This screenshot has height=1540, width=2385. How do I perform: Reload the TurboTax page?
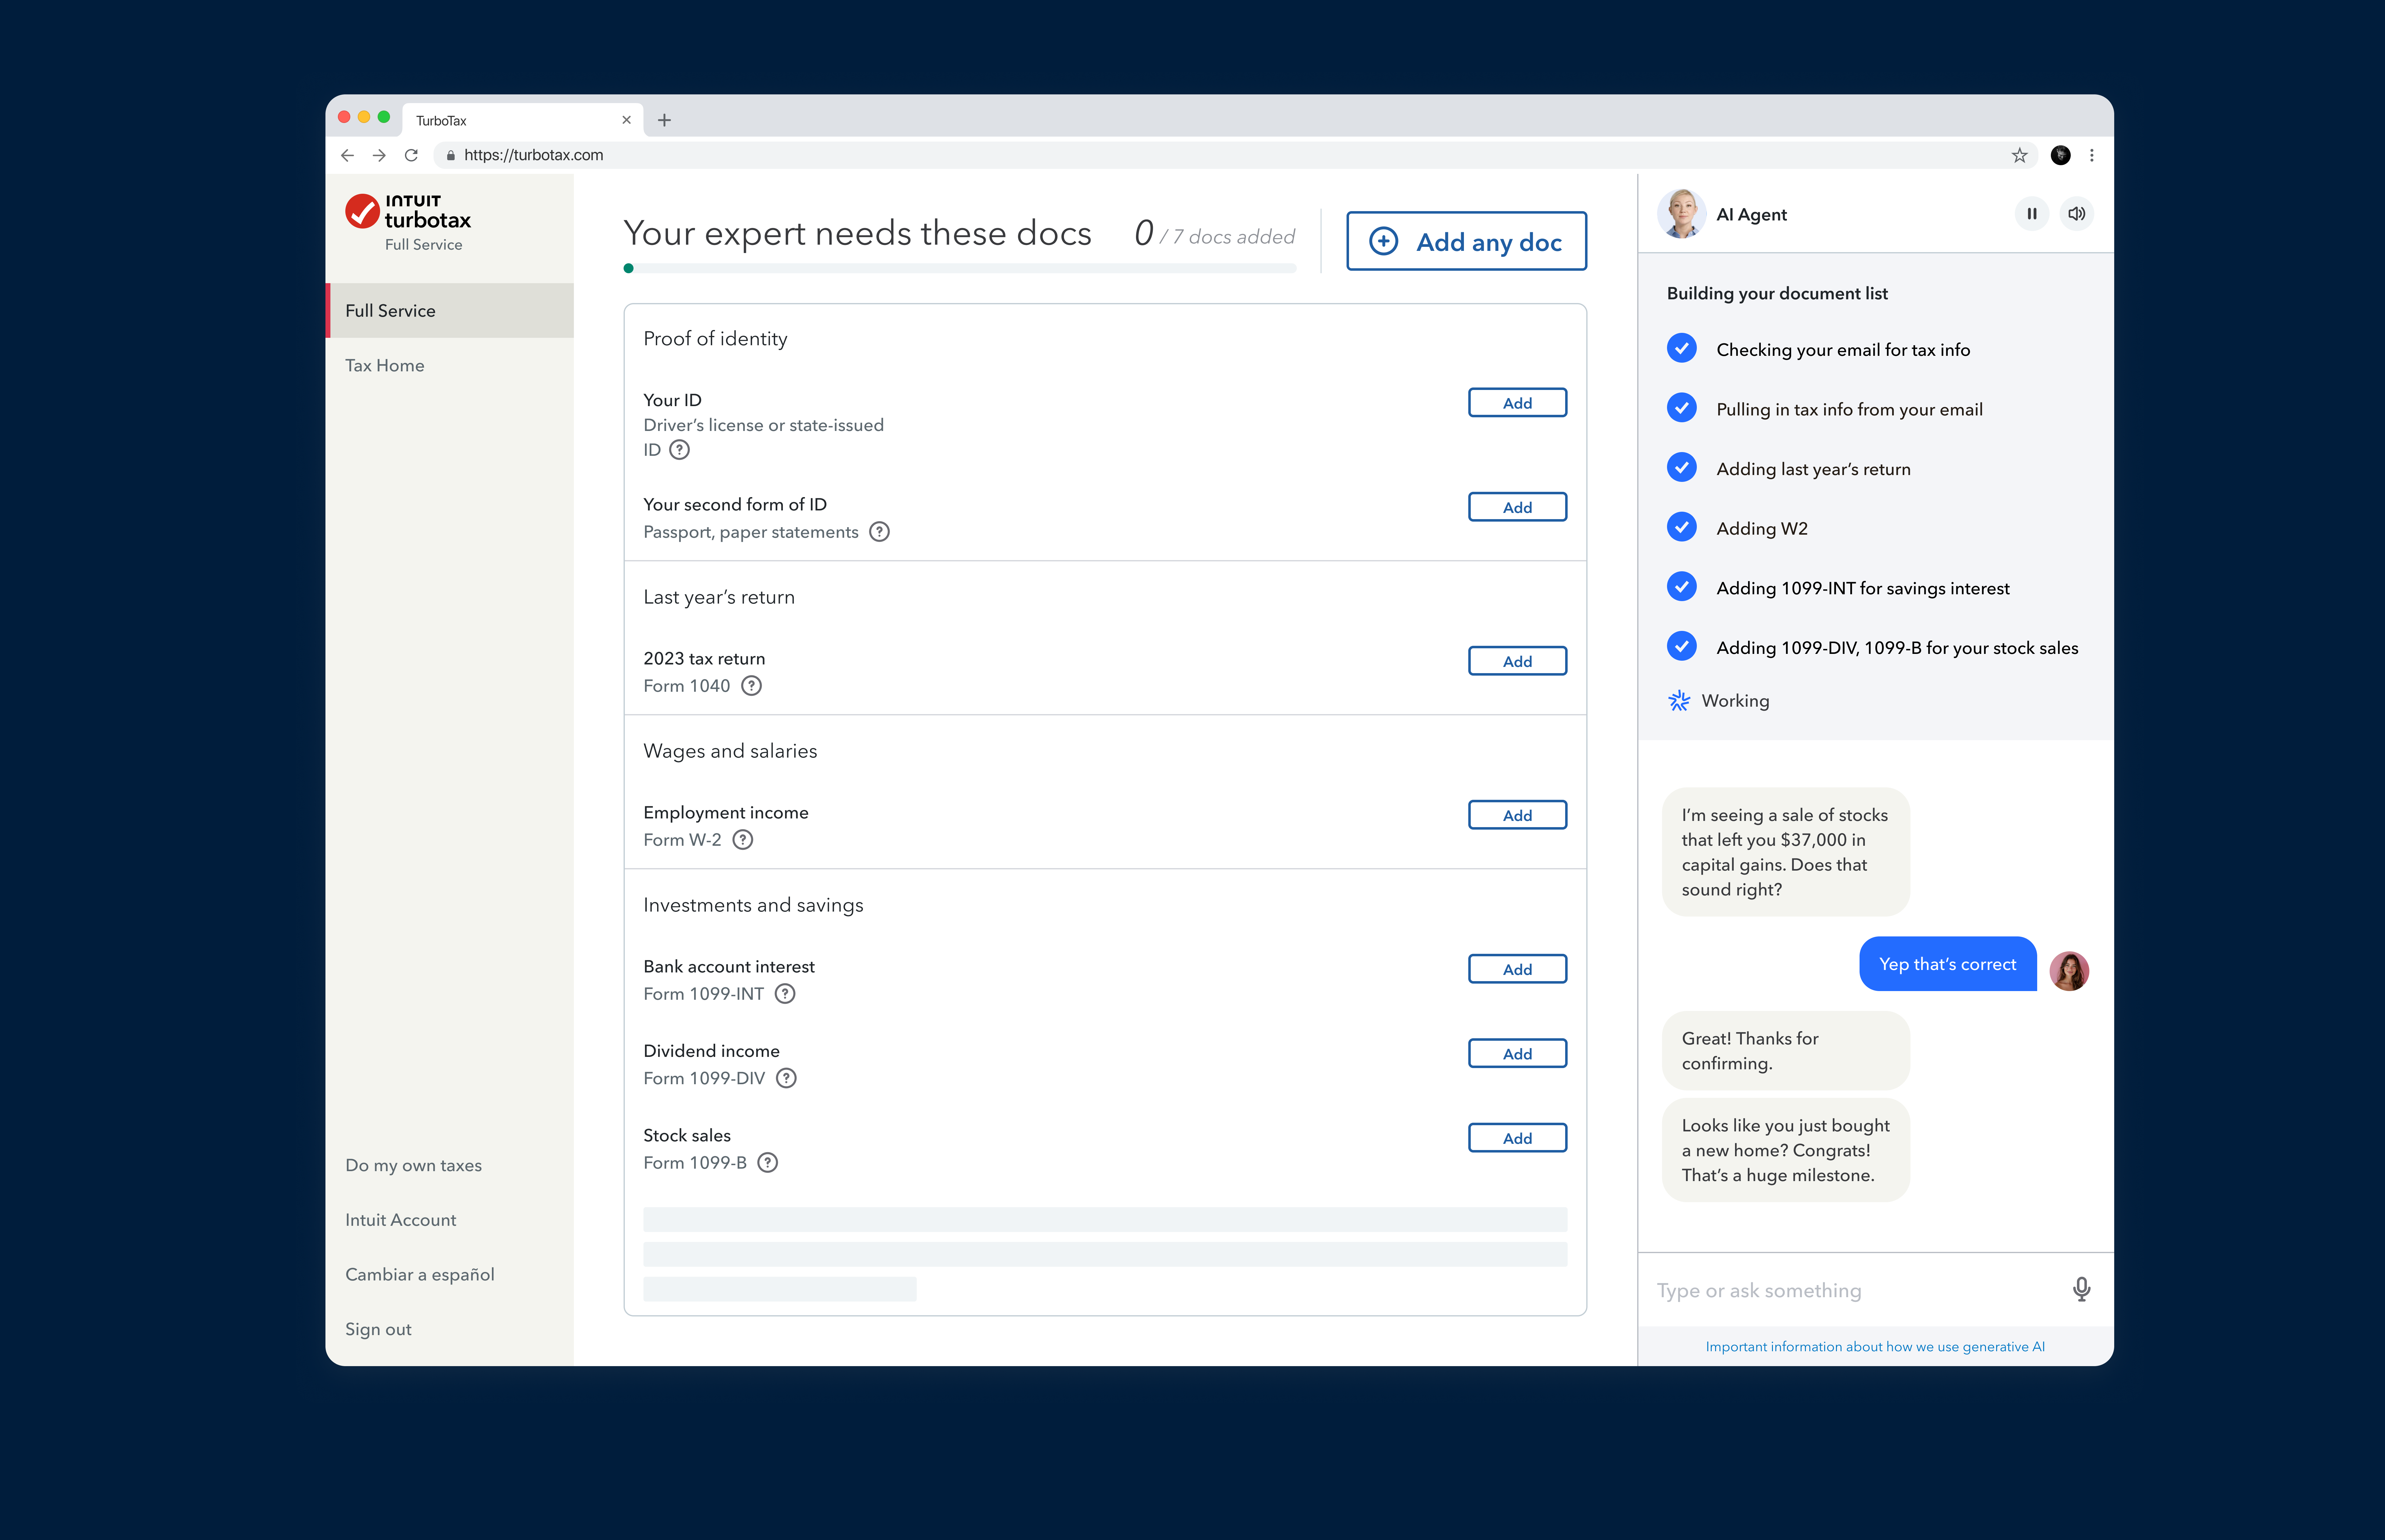(411, 155)
